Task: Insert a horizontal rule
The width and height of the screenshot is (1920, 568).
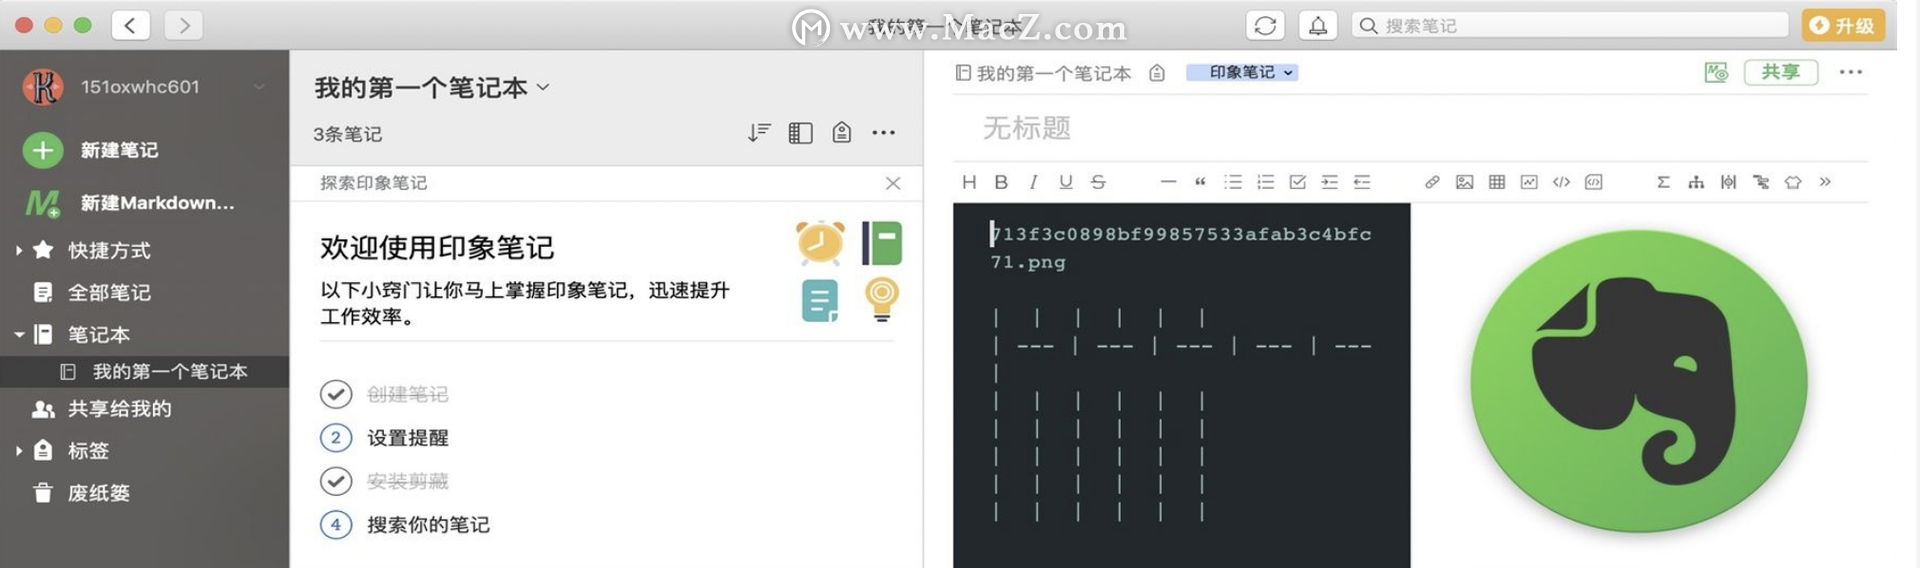Action: 1168,182
